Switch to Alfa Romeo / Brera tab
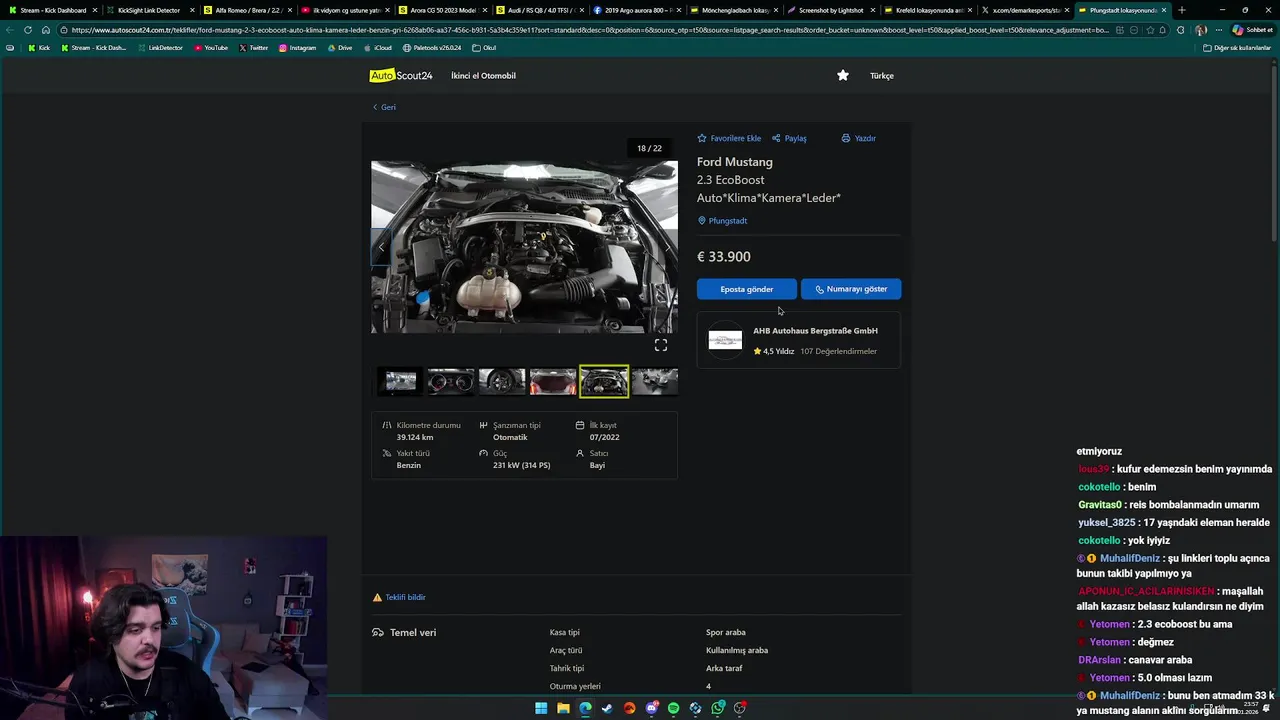This screenshot has height=720, width=1280. pos(246,10)
